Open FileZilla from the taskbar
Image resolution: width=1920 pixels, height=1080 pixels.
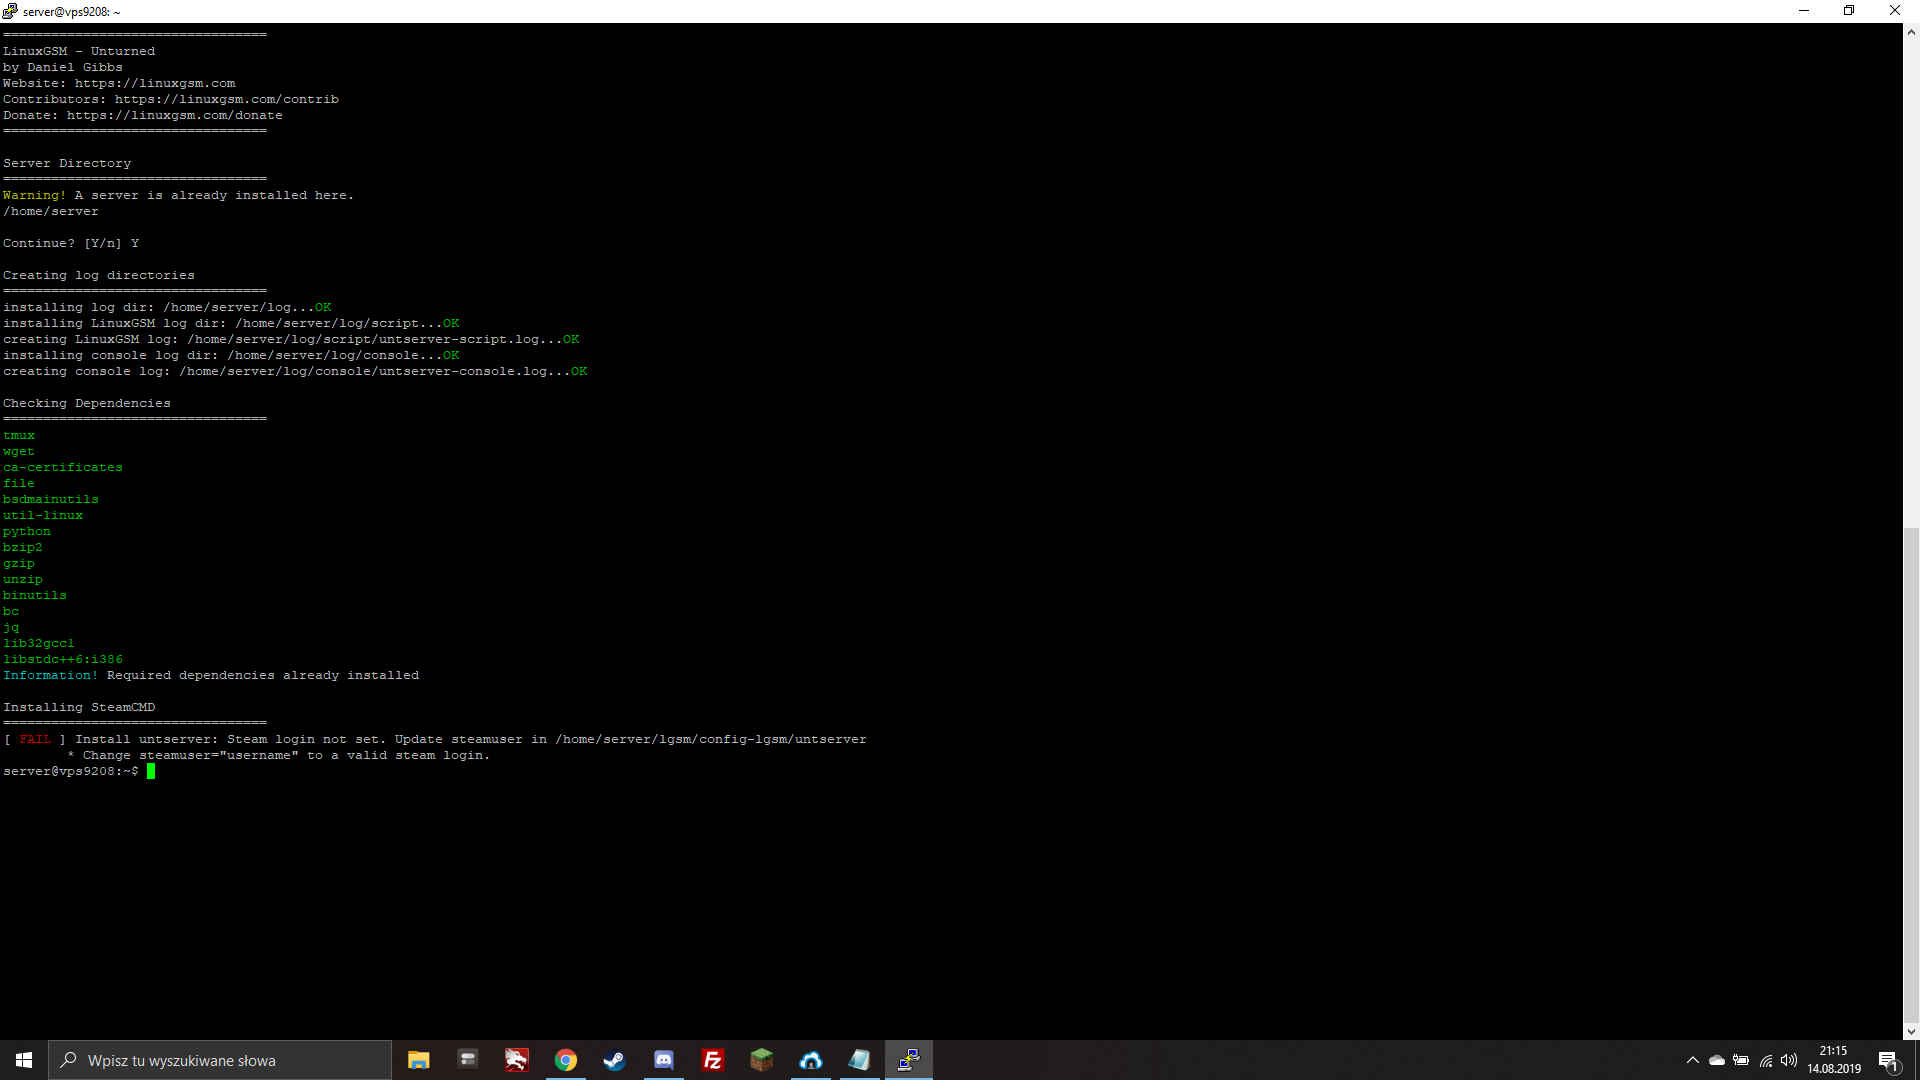pos(713,1060)
